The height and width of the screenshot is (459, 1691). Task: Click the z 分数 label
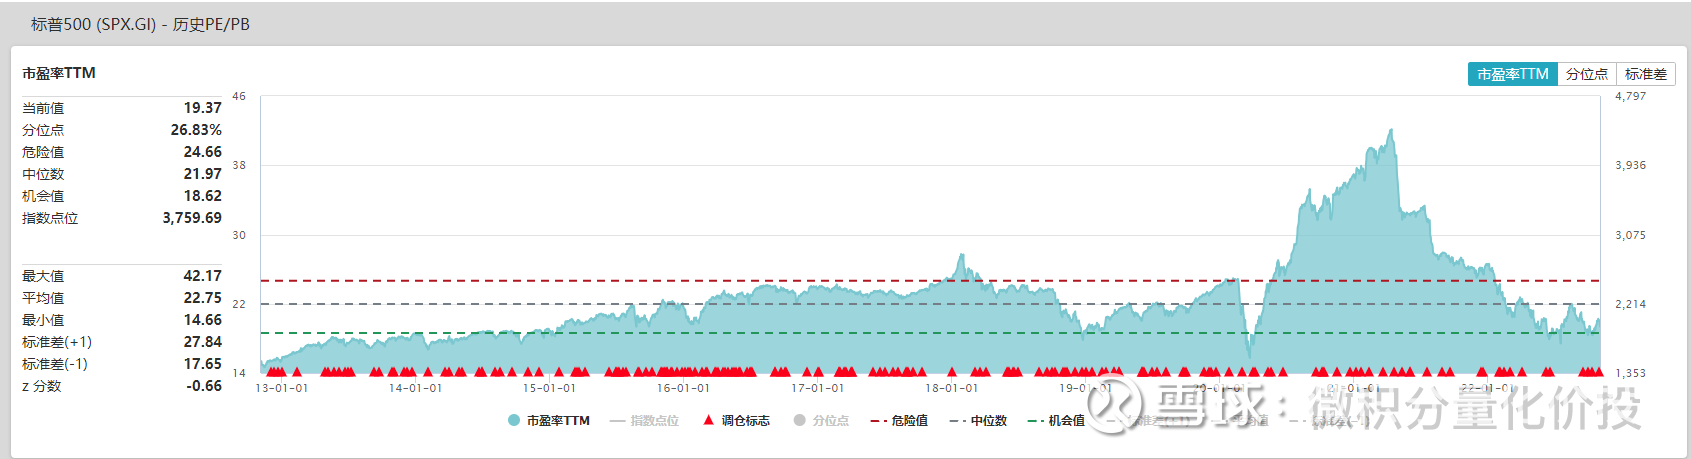tap(42, 386)
